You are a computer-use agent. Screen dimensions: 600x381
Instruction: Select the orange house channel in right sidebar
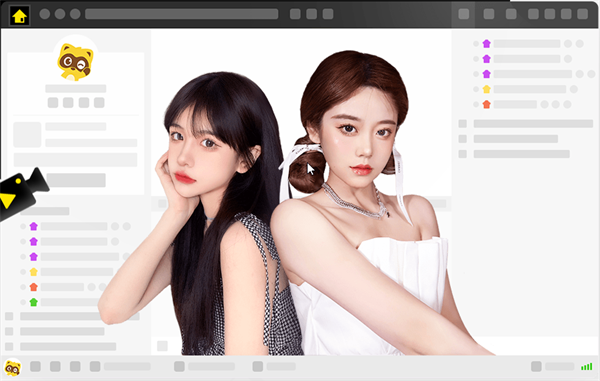coord(486,104)
